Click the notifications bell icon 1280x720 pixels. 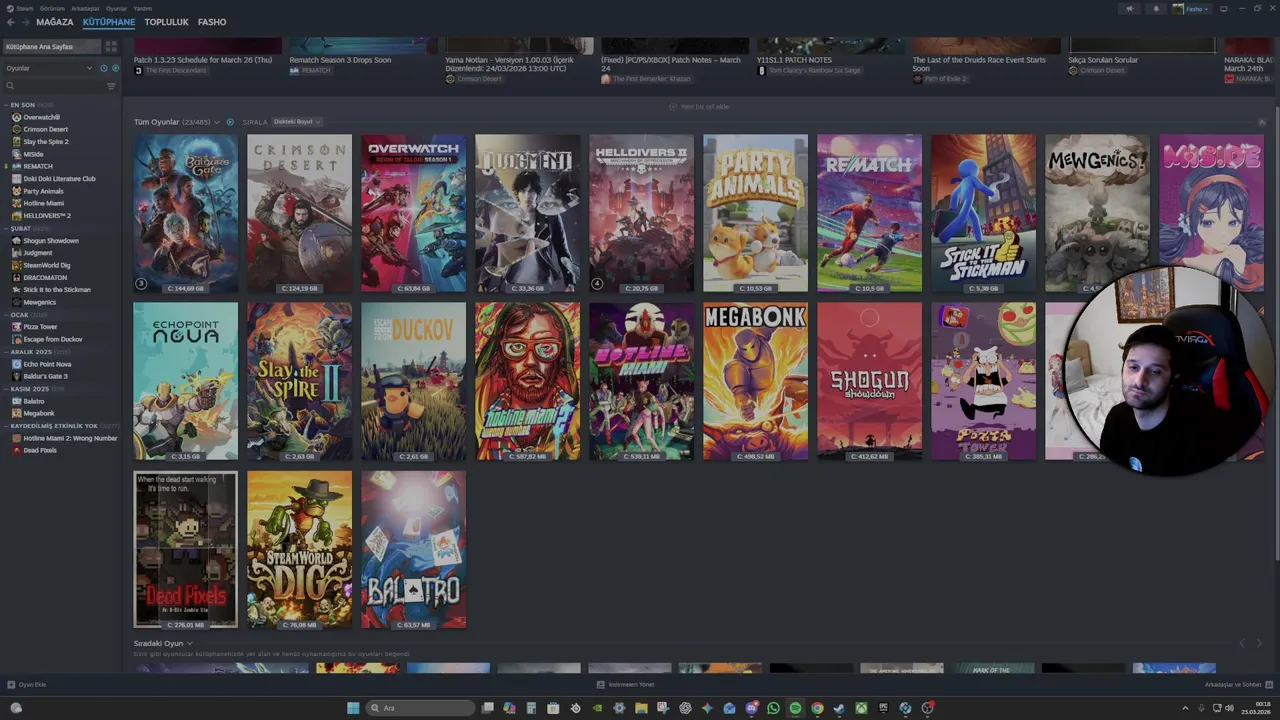[x=1156, y=8]
